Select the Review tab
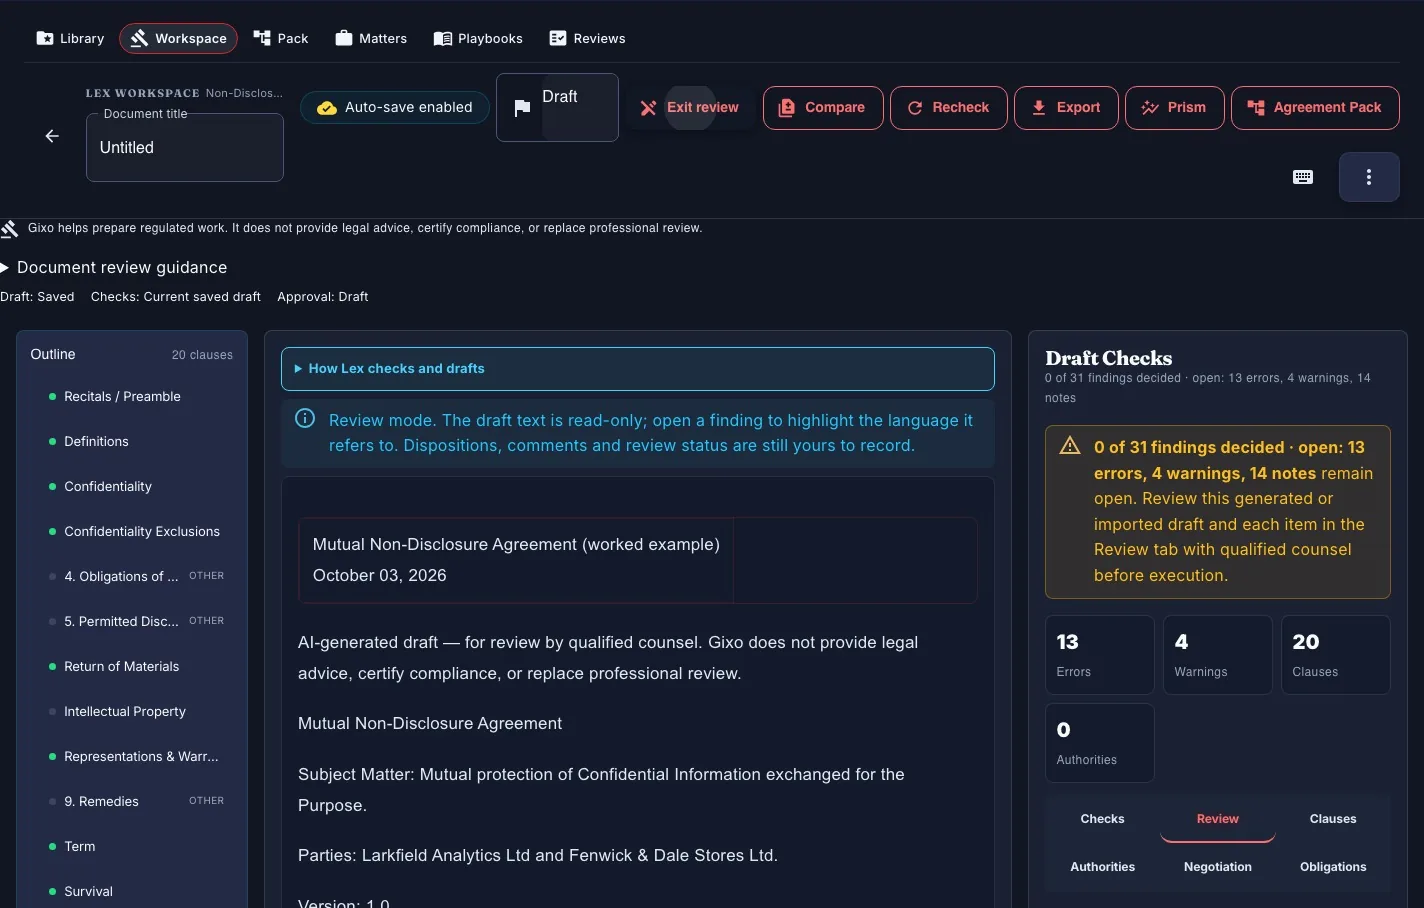This screenshot has width=1424, height=908. tap(1218, 819)
